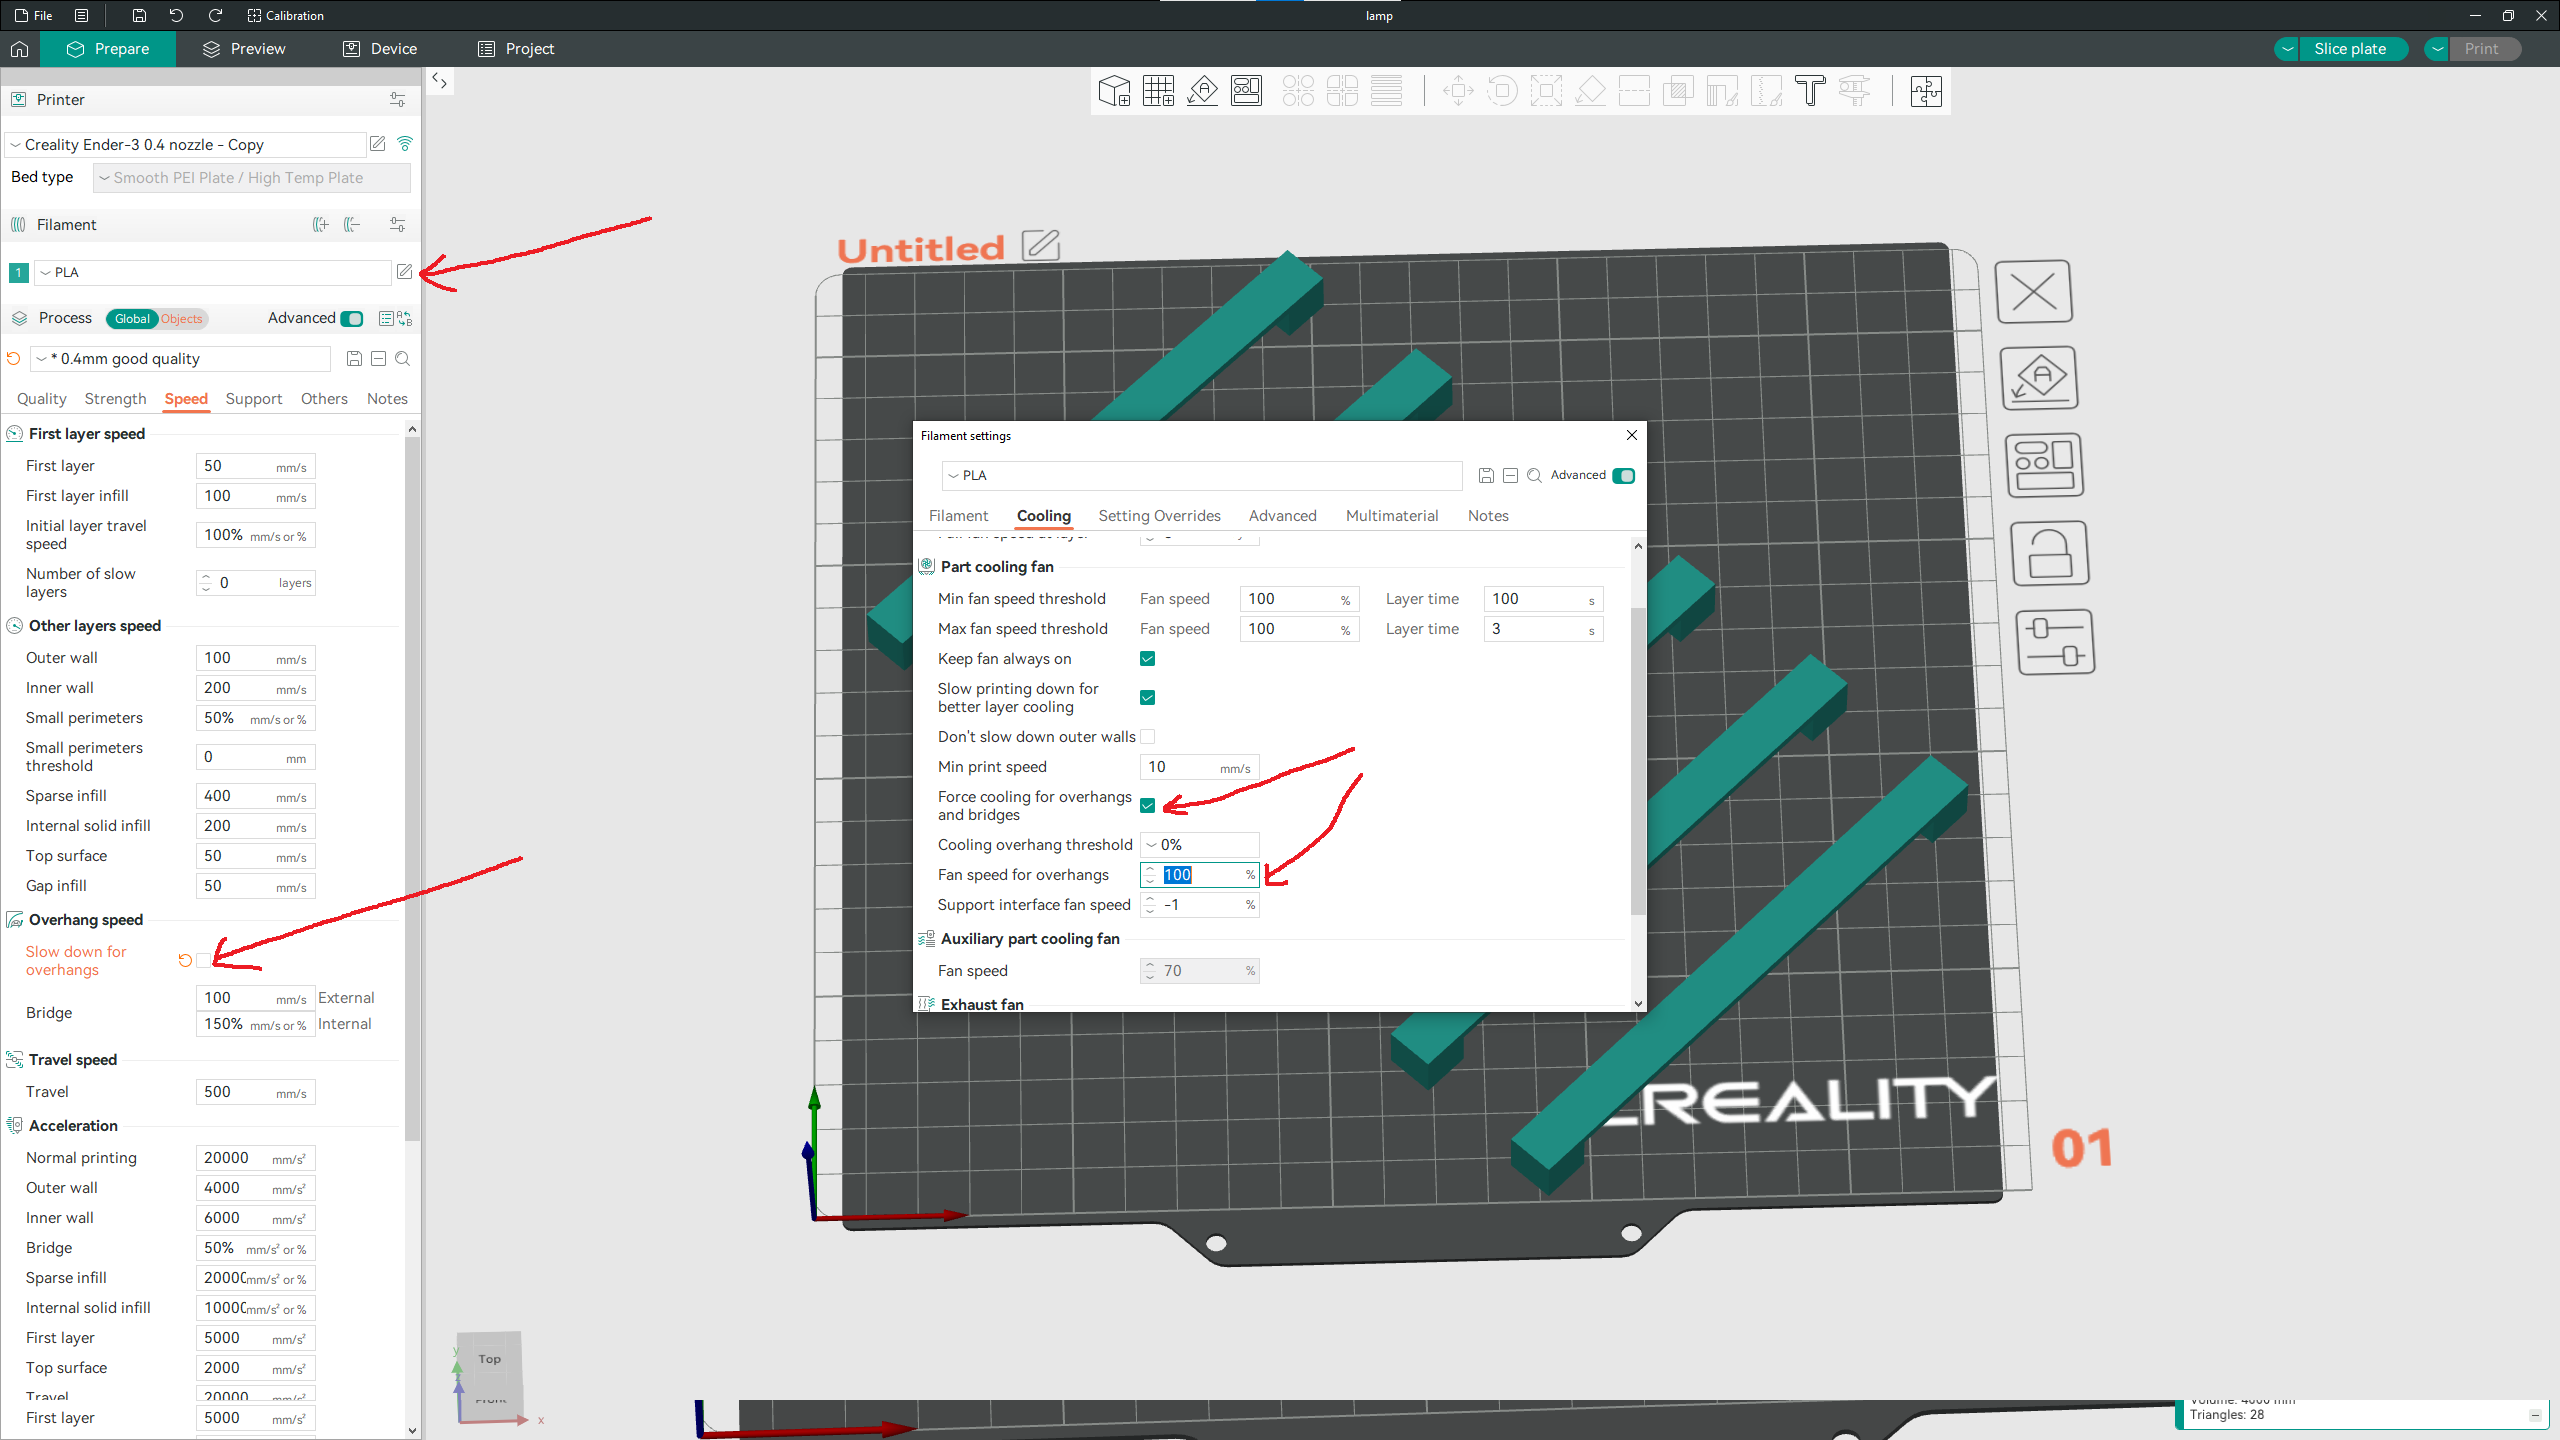Toggle Advanced switch in Filament settings dialog

(x=1624, y=476)
